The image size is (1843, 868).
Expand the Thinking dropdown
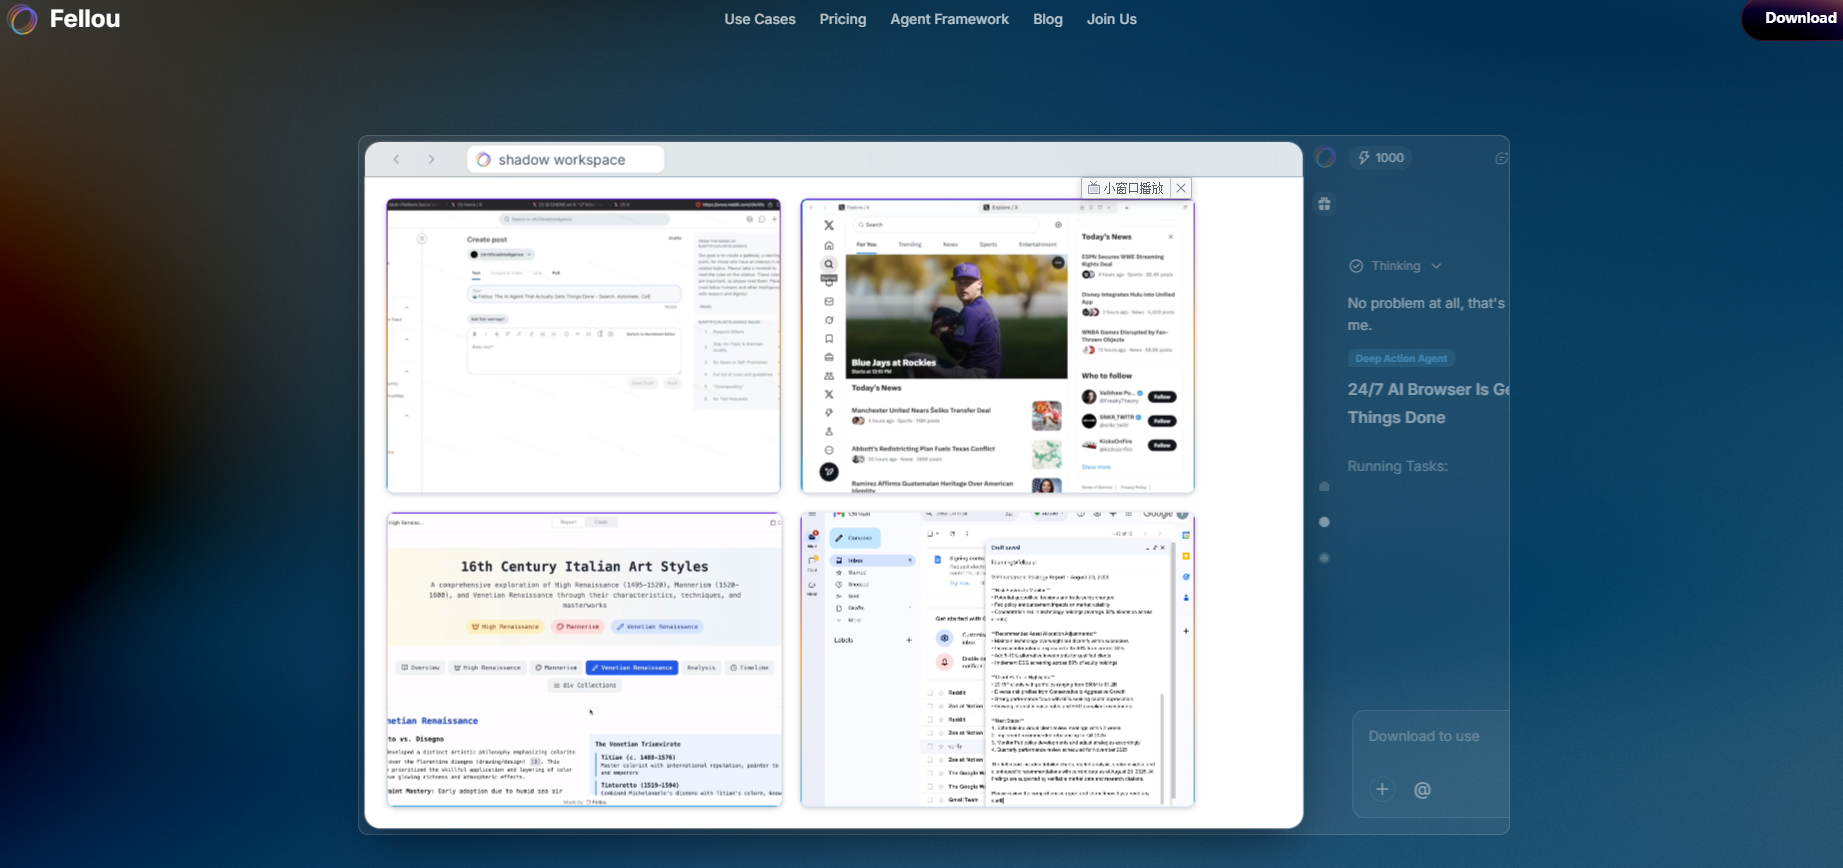coord(1436,266)
